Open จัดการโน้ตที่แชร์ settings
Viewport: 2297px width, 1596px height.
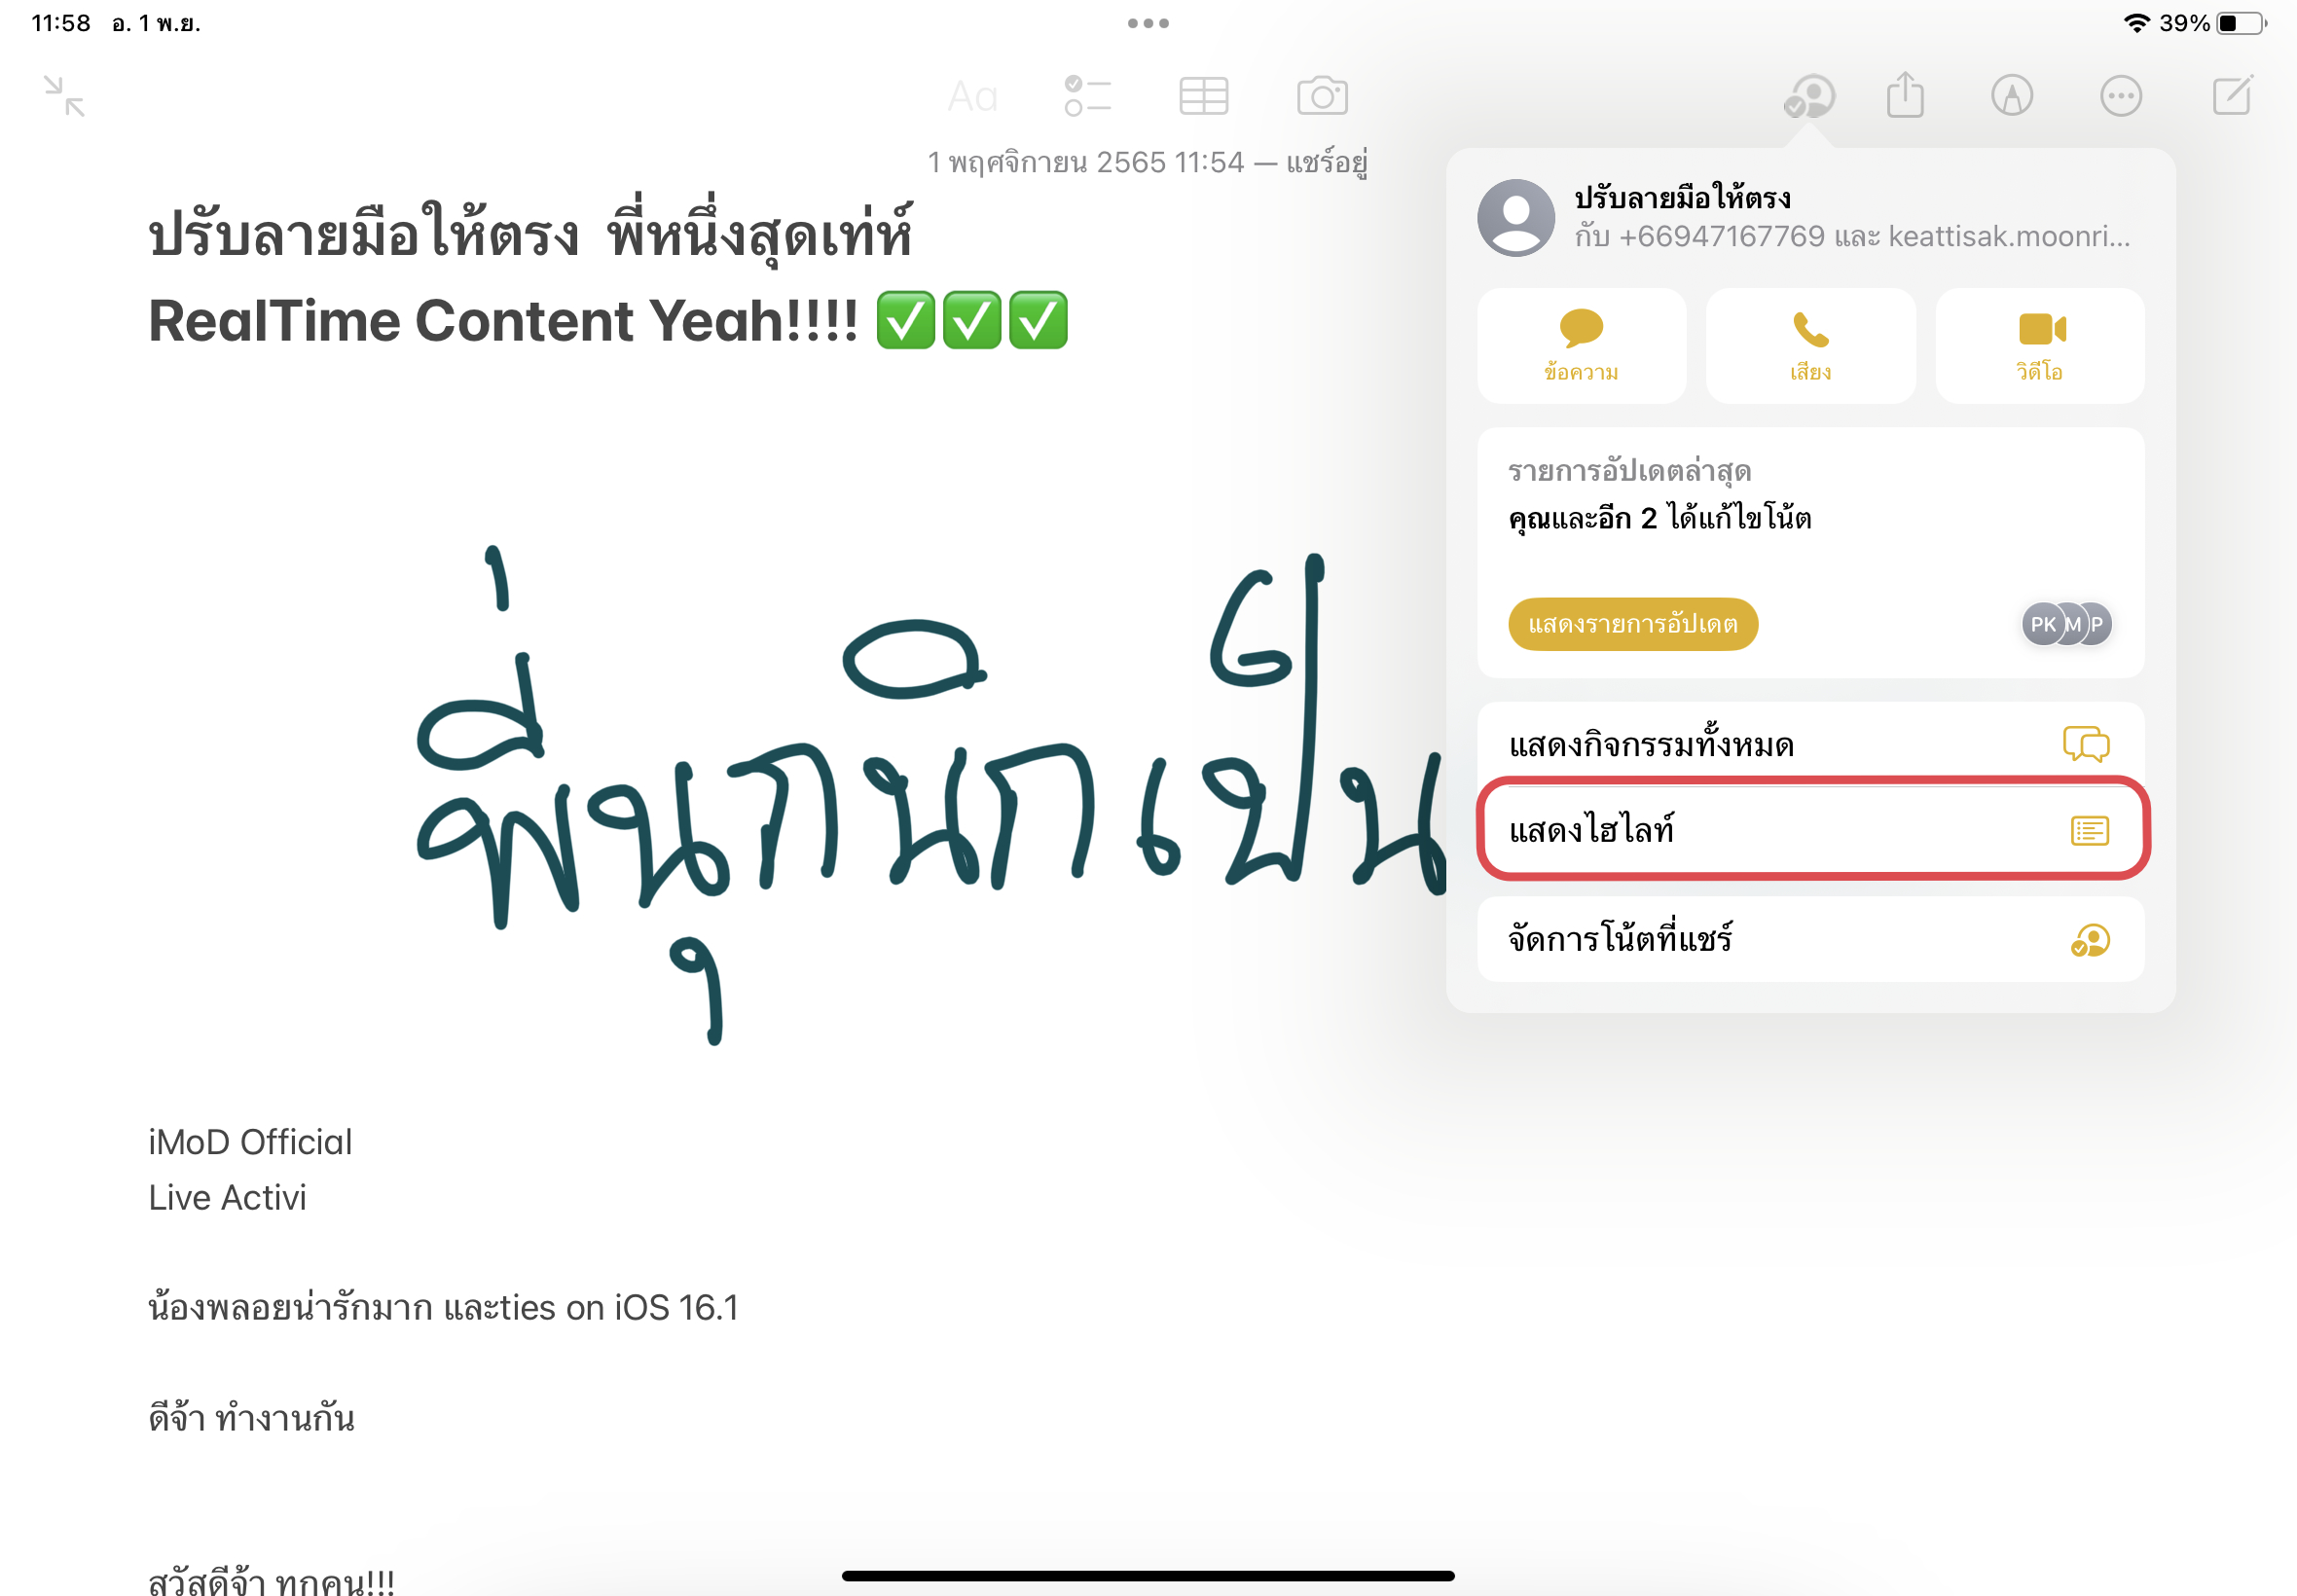[1810, 939]
